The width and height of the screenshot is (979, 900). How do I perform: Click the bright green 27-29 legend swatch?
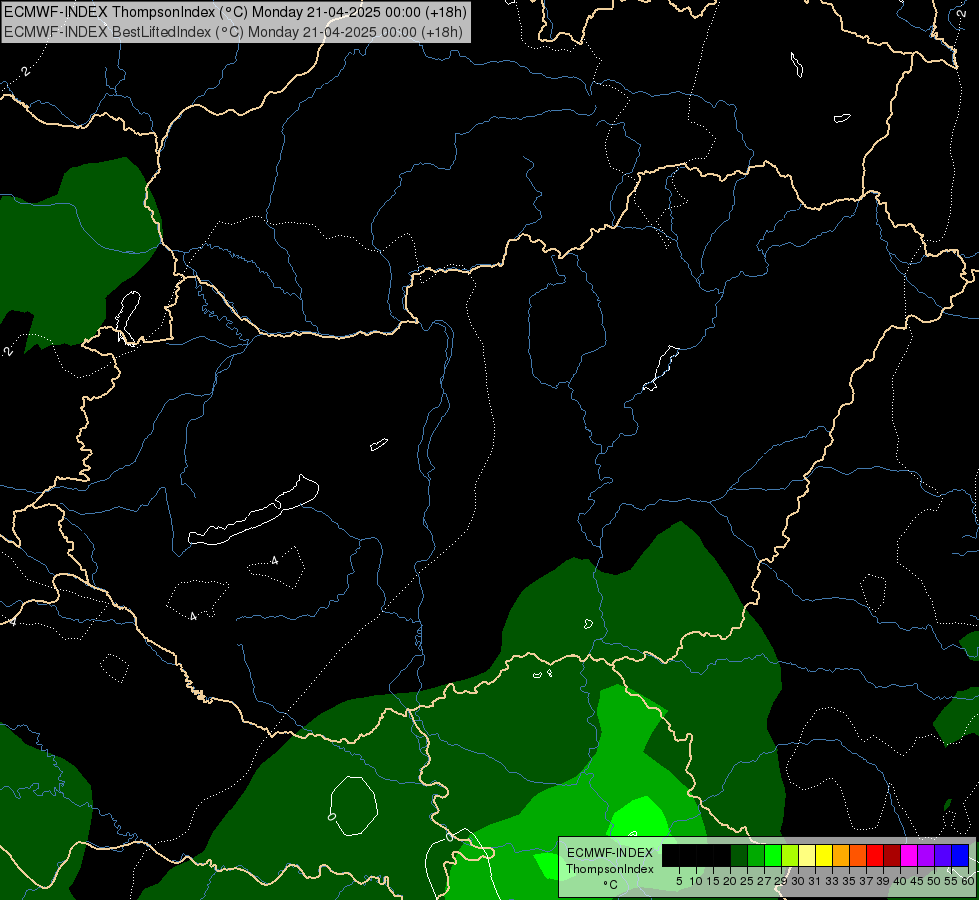(x=773, y=856)
